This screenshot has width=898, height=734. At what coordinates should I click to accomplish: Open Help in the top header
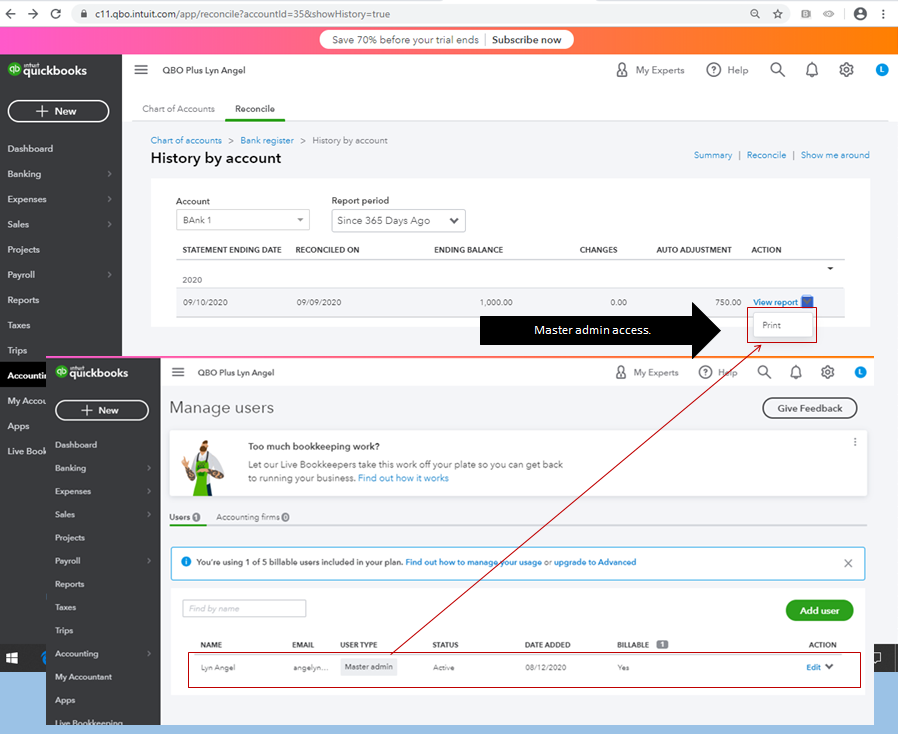pos(727,70)
